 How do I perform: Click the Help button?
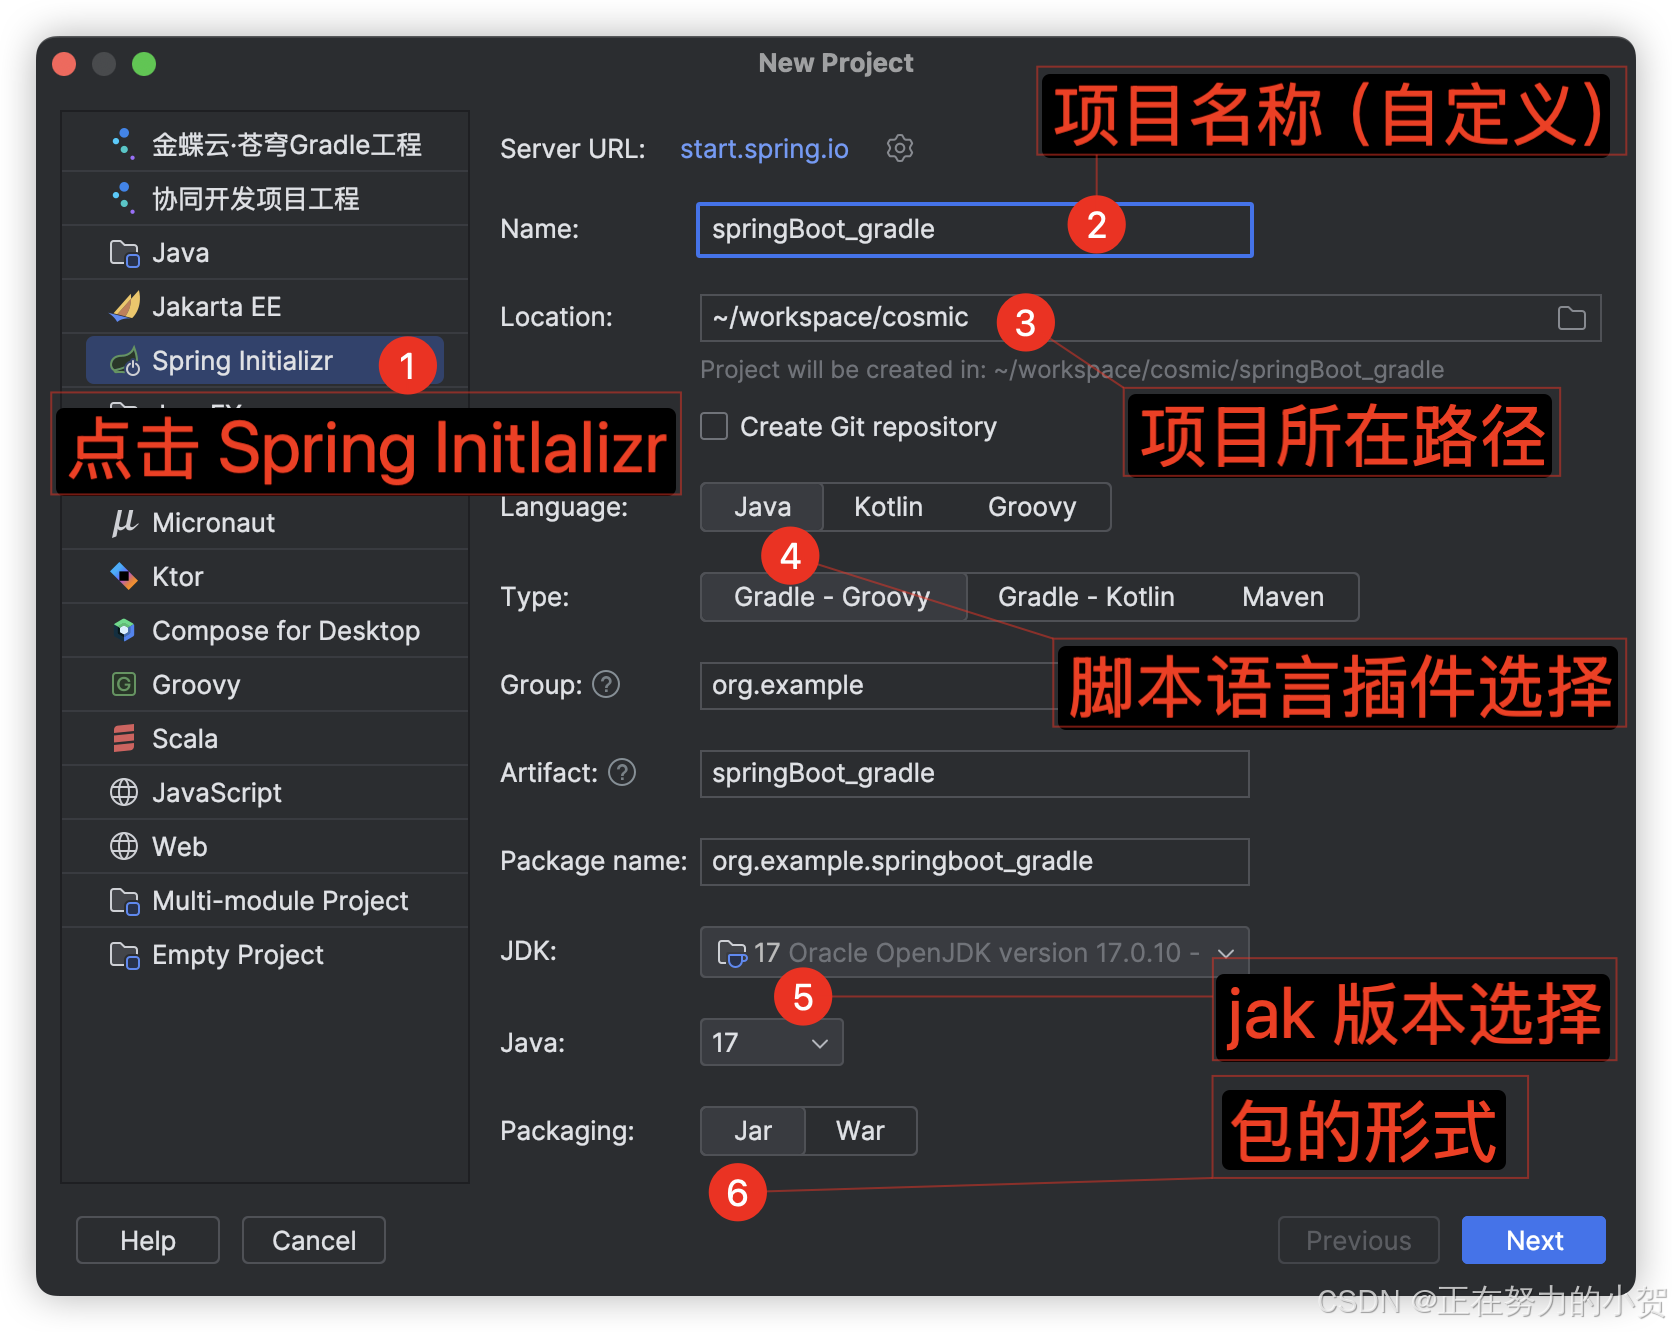tap(148, 1240)
